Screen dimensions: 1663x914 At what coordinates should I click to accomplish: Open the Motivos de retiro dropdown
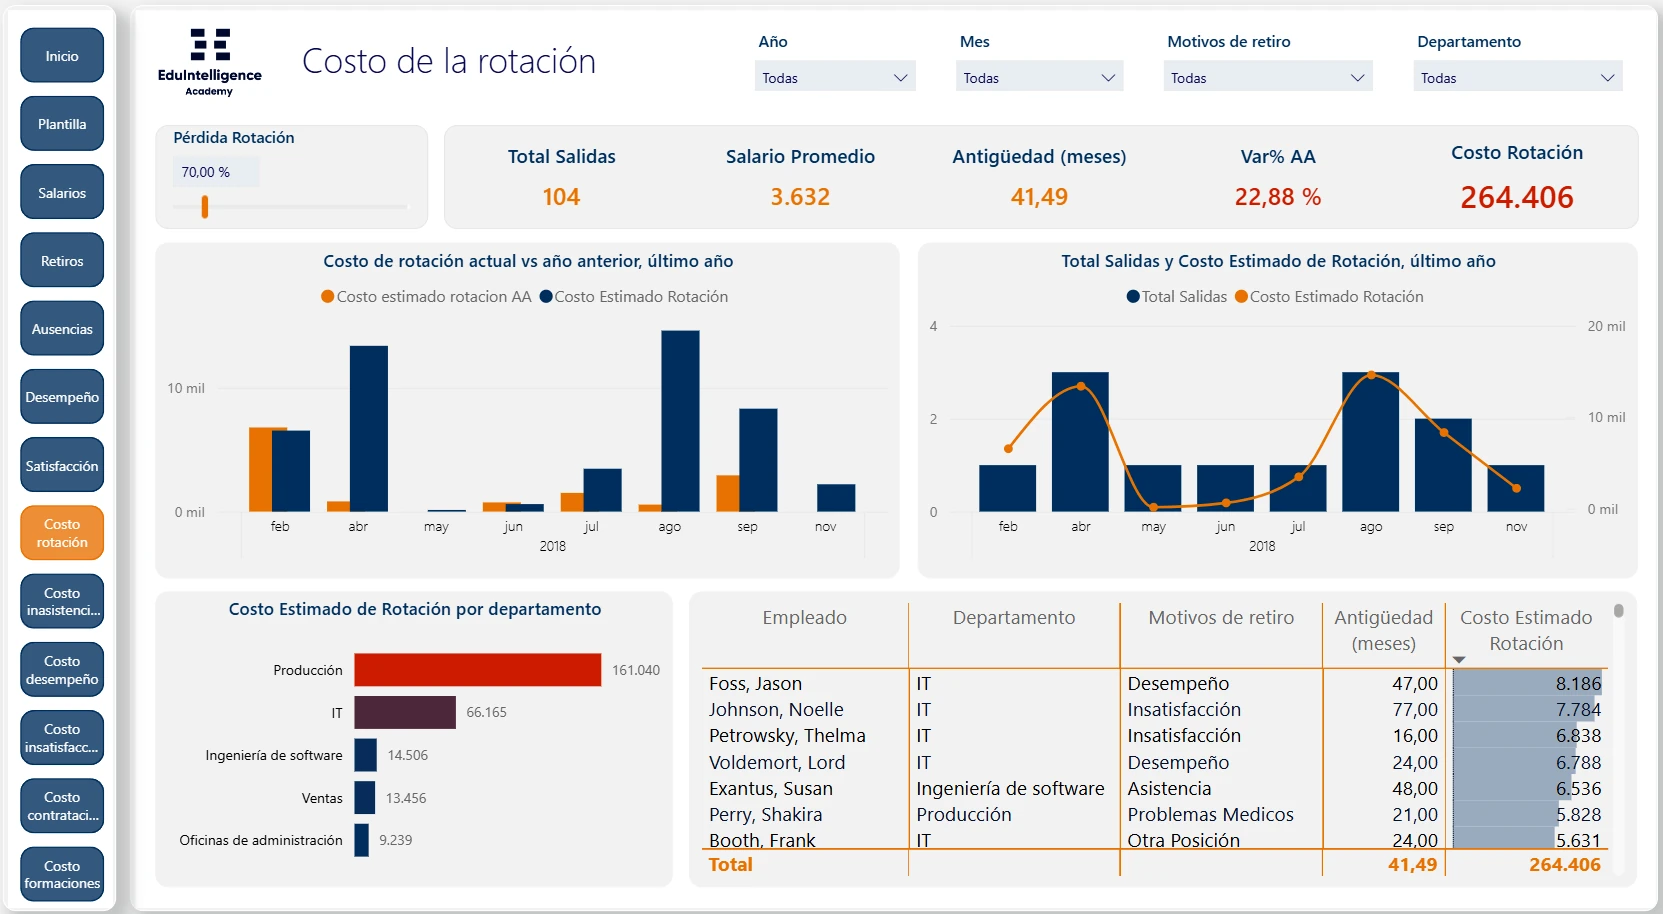click(1267, 77)
